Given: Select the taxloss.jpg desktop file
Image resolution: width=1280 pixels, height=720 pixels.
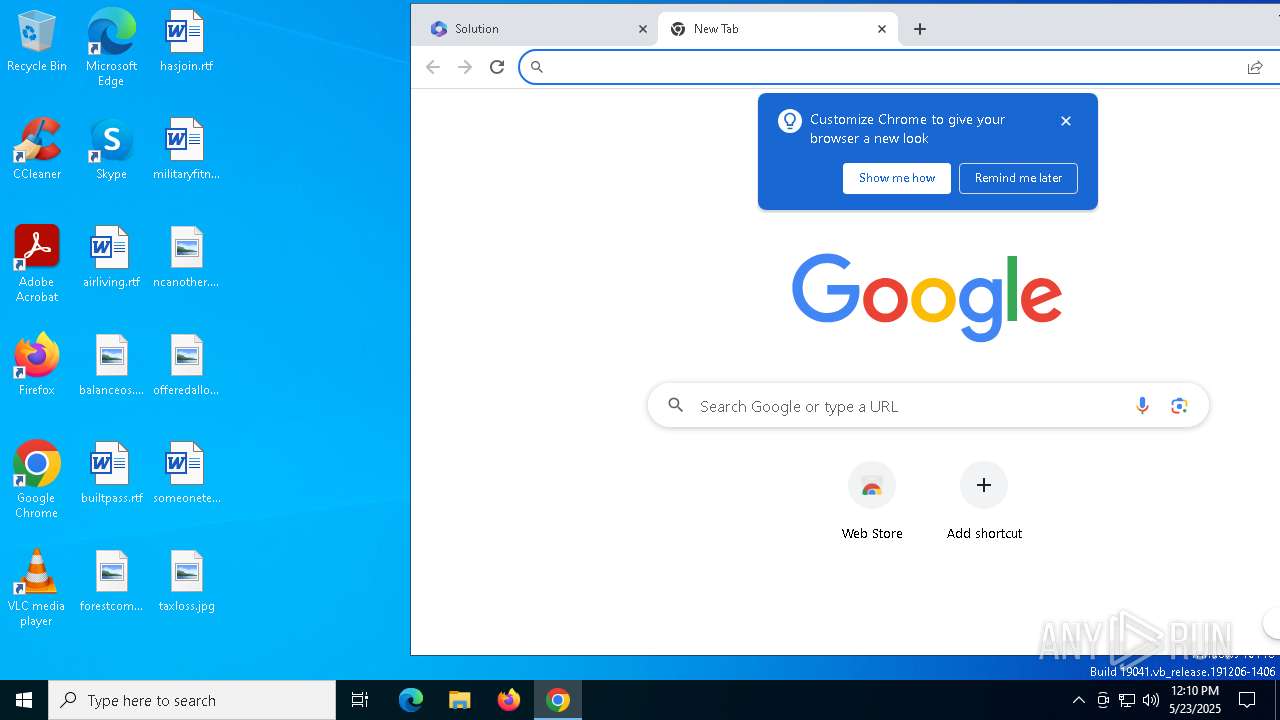Looking at the screenshot, I should coord(186,581).
